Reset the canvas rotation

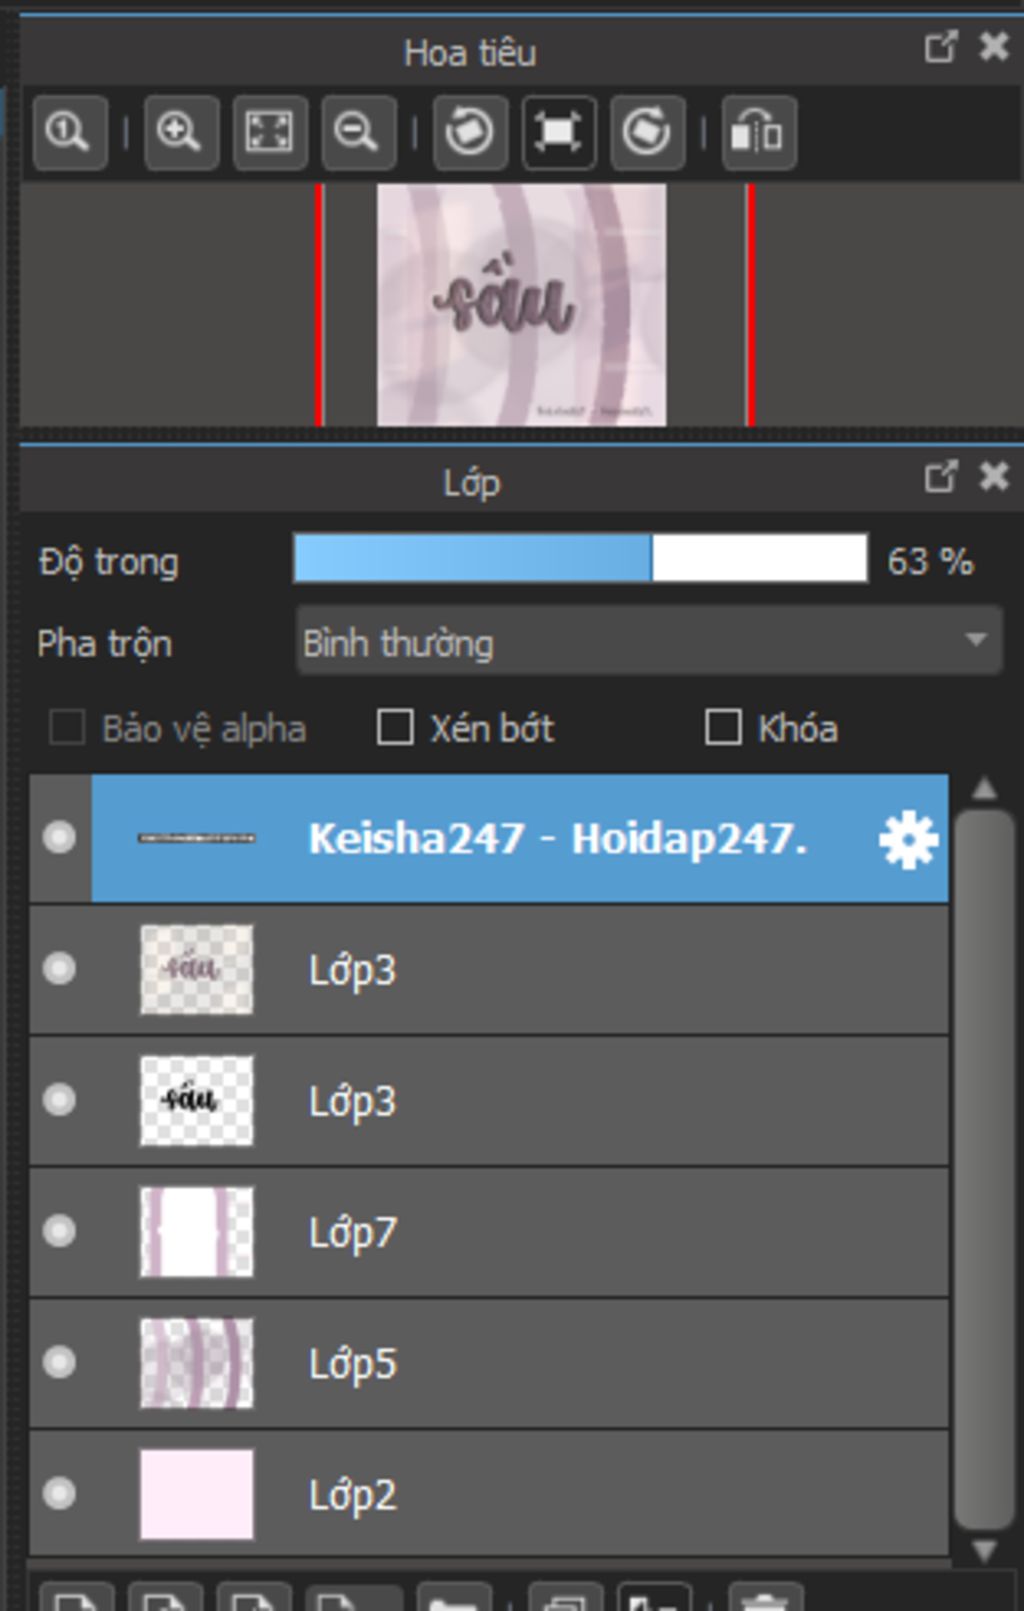pyautogui.click(x=558, y=132)
